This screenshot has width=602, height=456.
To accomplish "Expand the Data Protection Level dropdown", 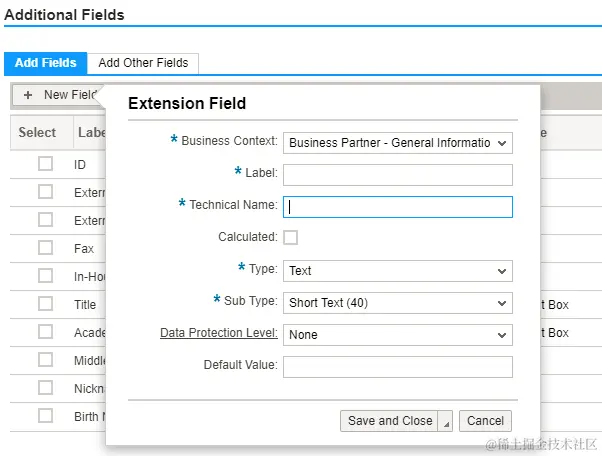I will coord(397,334).
